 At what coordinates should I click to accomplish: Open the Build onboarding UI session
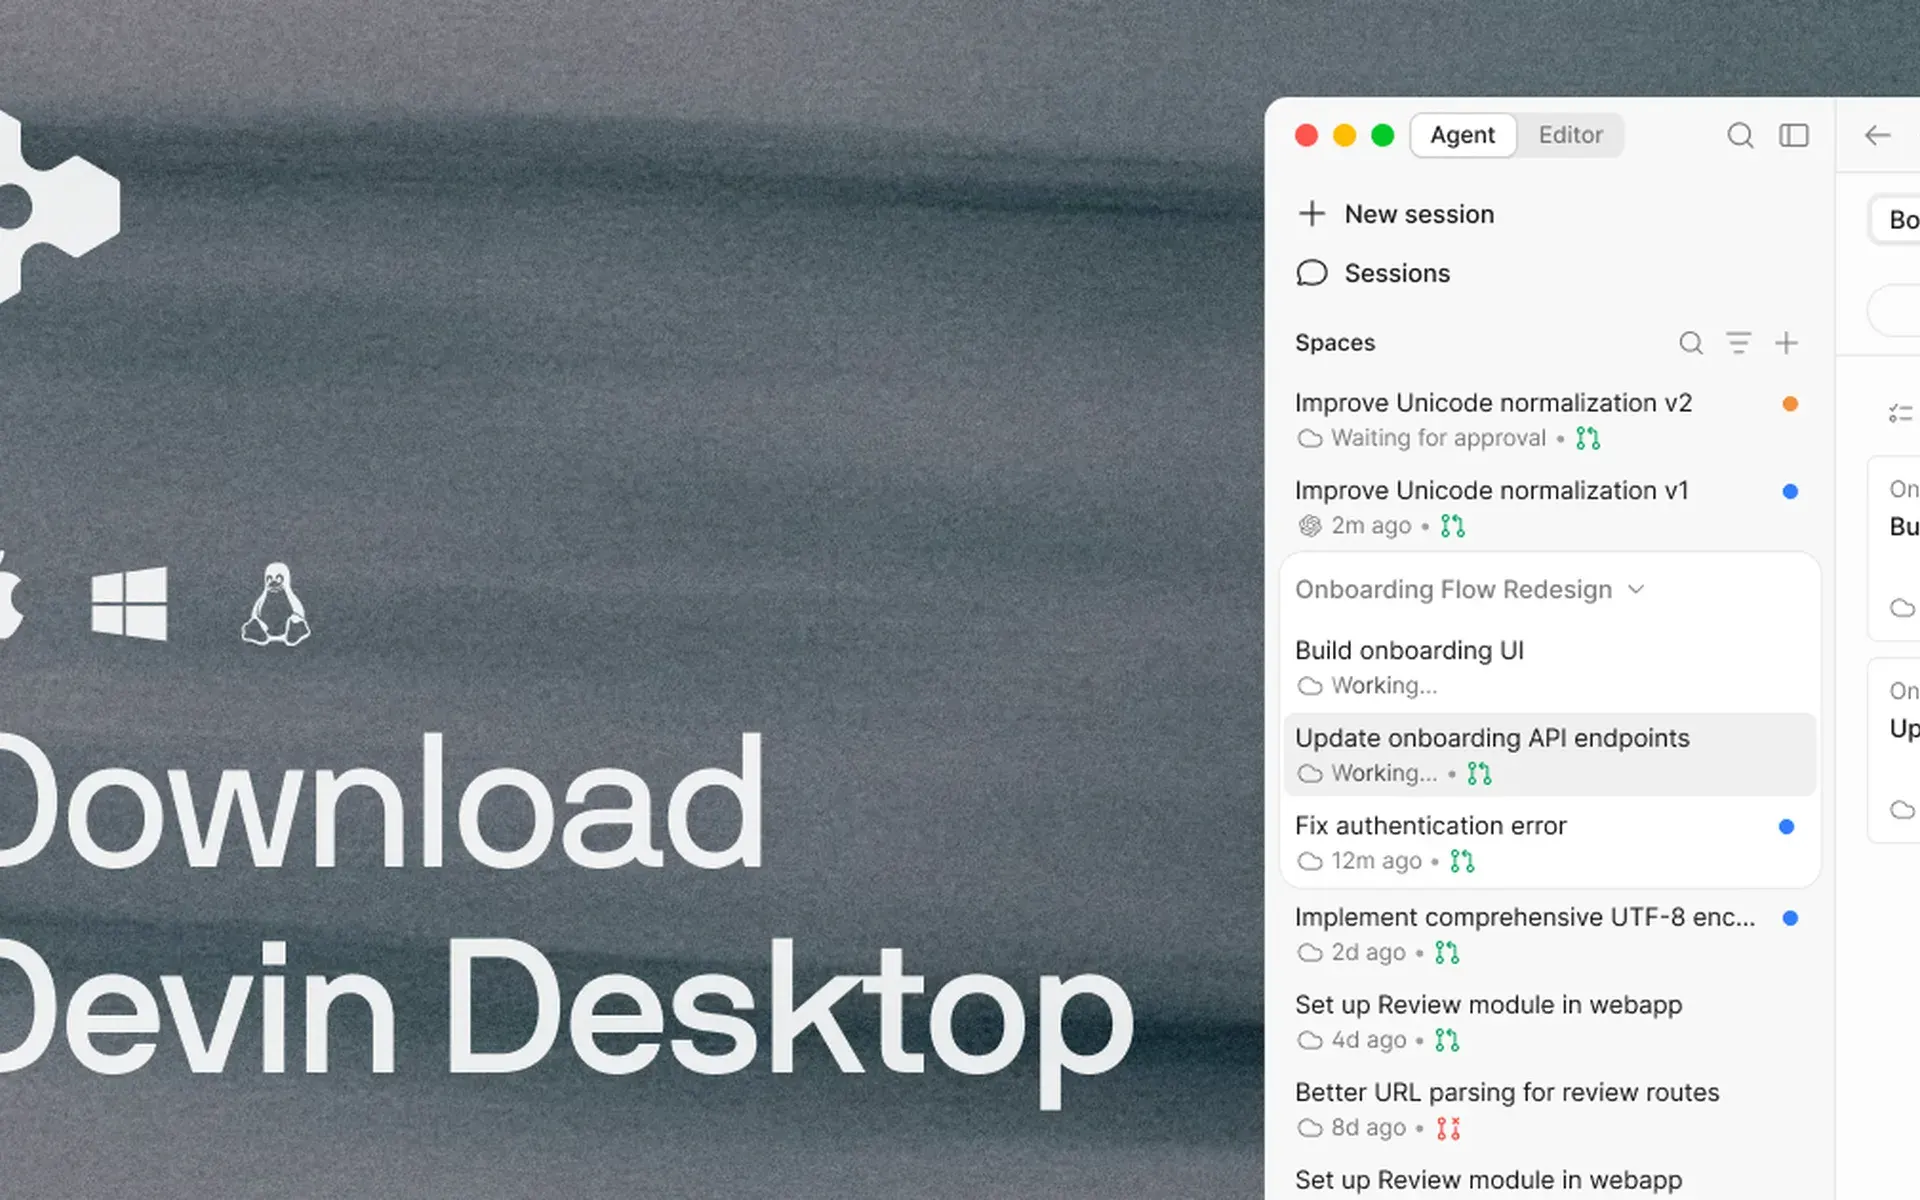coord(1548,667)
